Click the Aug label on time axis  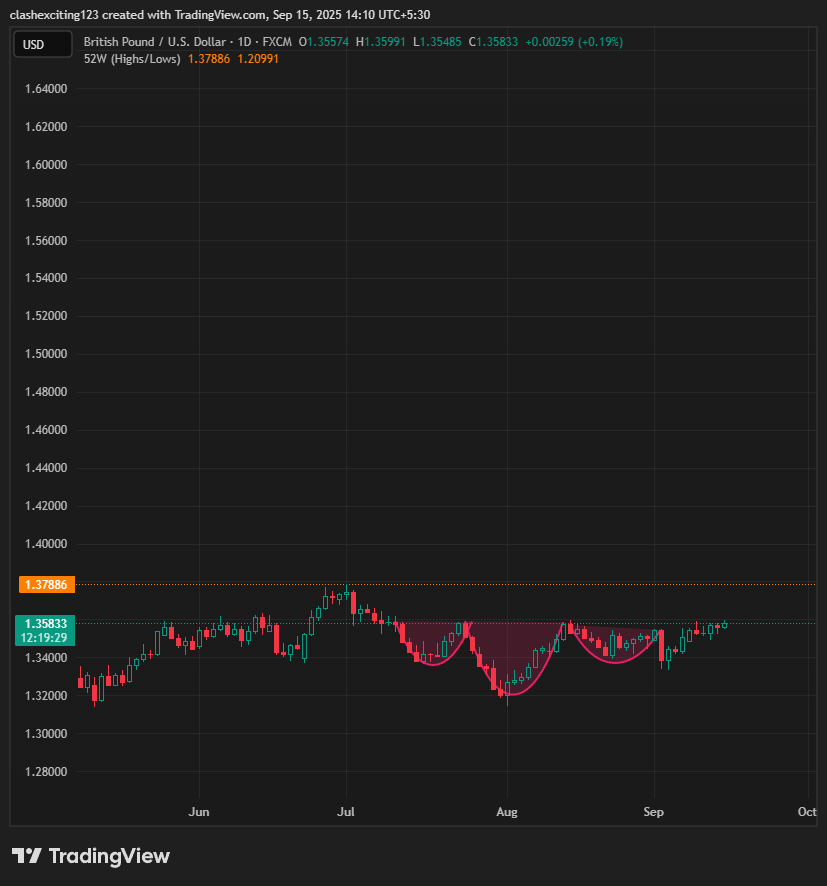tap(507, 811)
